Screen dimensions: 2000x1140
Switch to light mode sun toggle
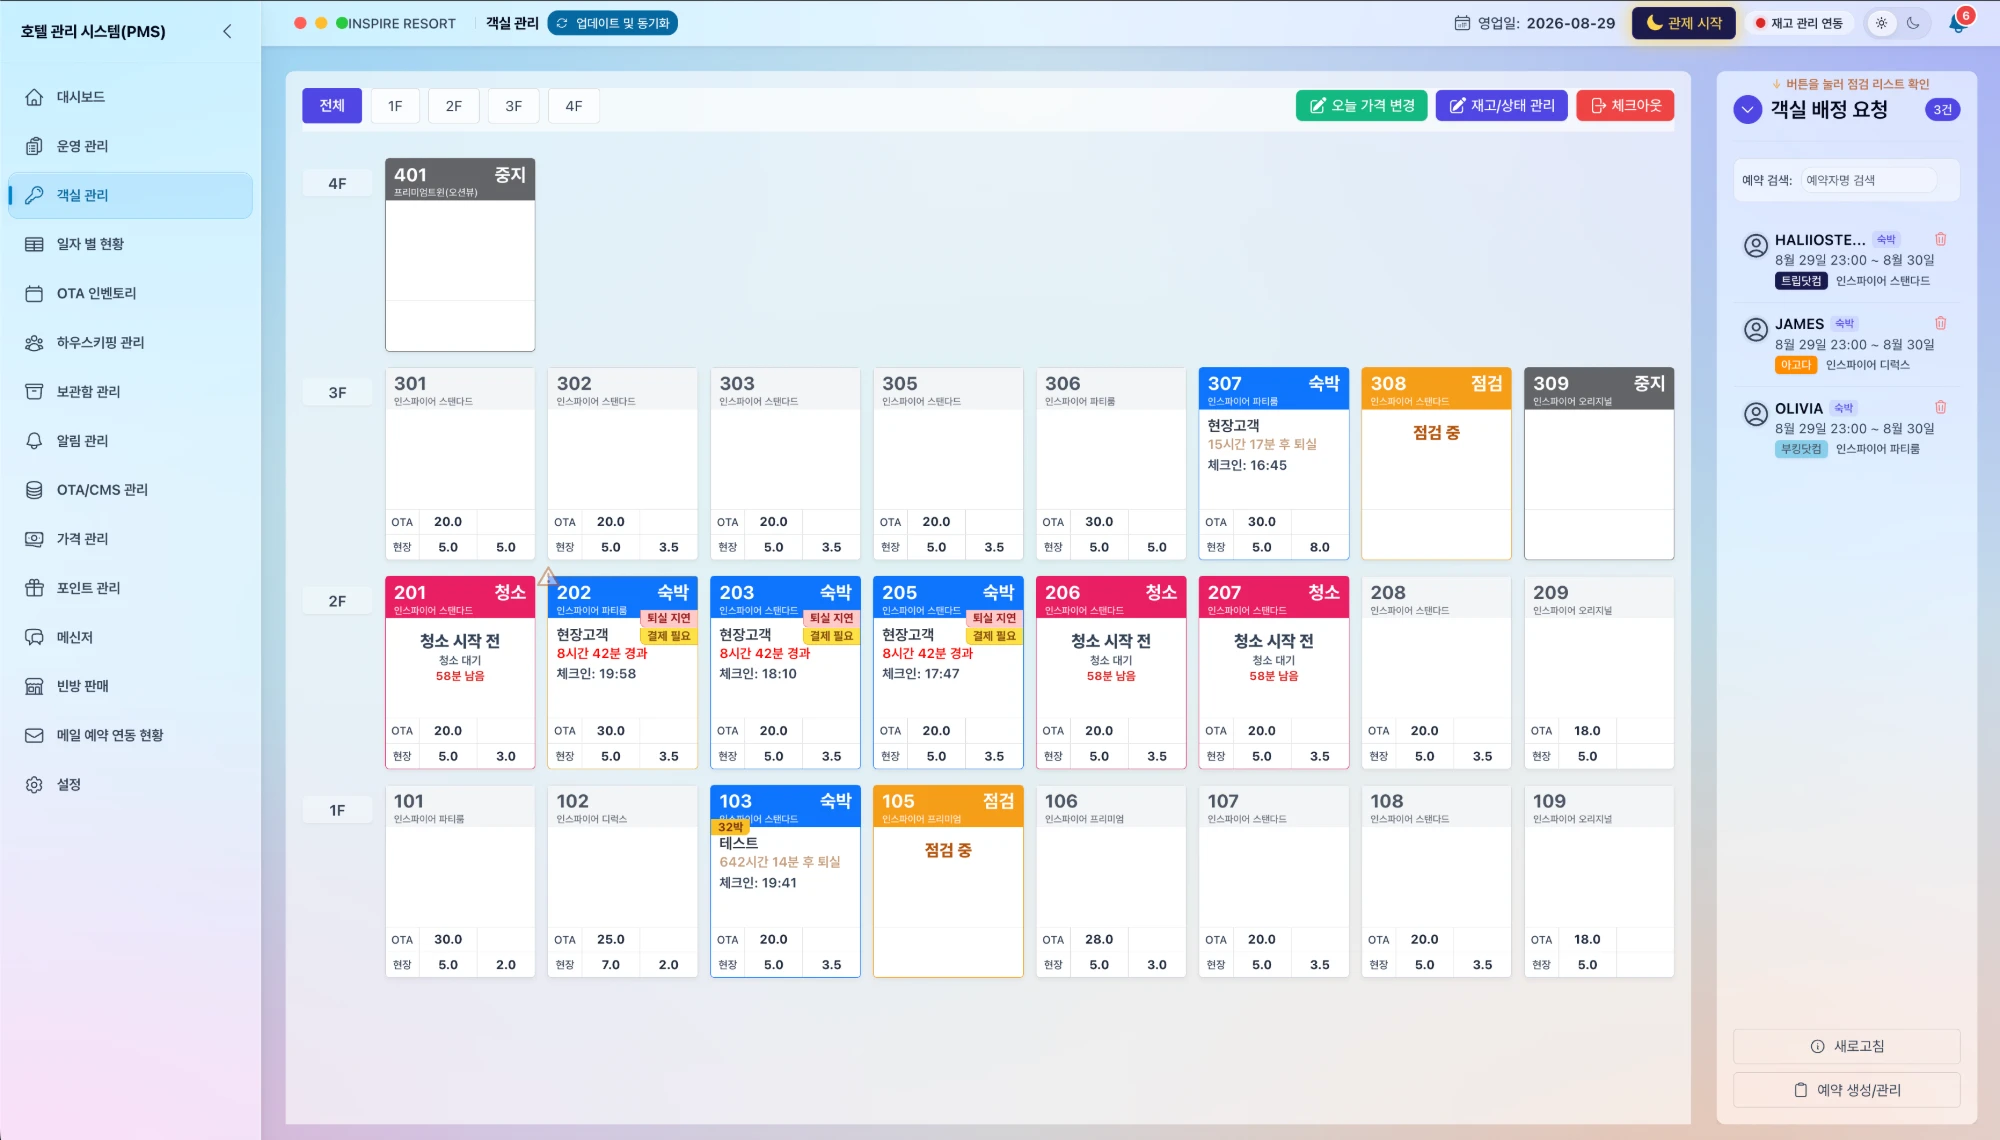[1882, 23]
